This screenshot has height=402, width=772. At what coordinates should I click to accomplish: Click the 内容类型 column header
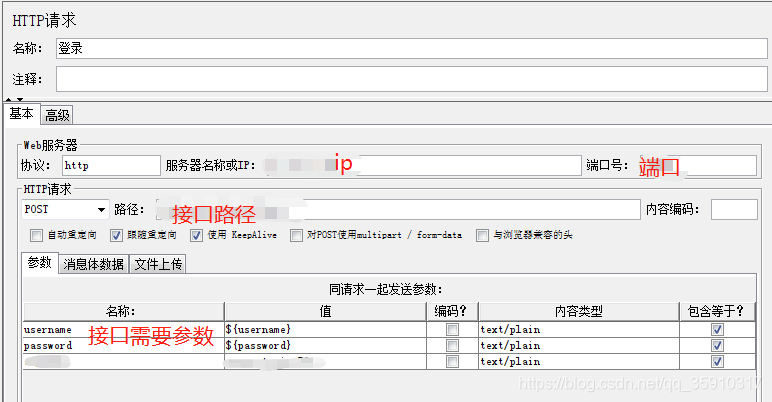point(579,311)
